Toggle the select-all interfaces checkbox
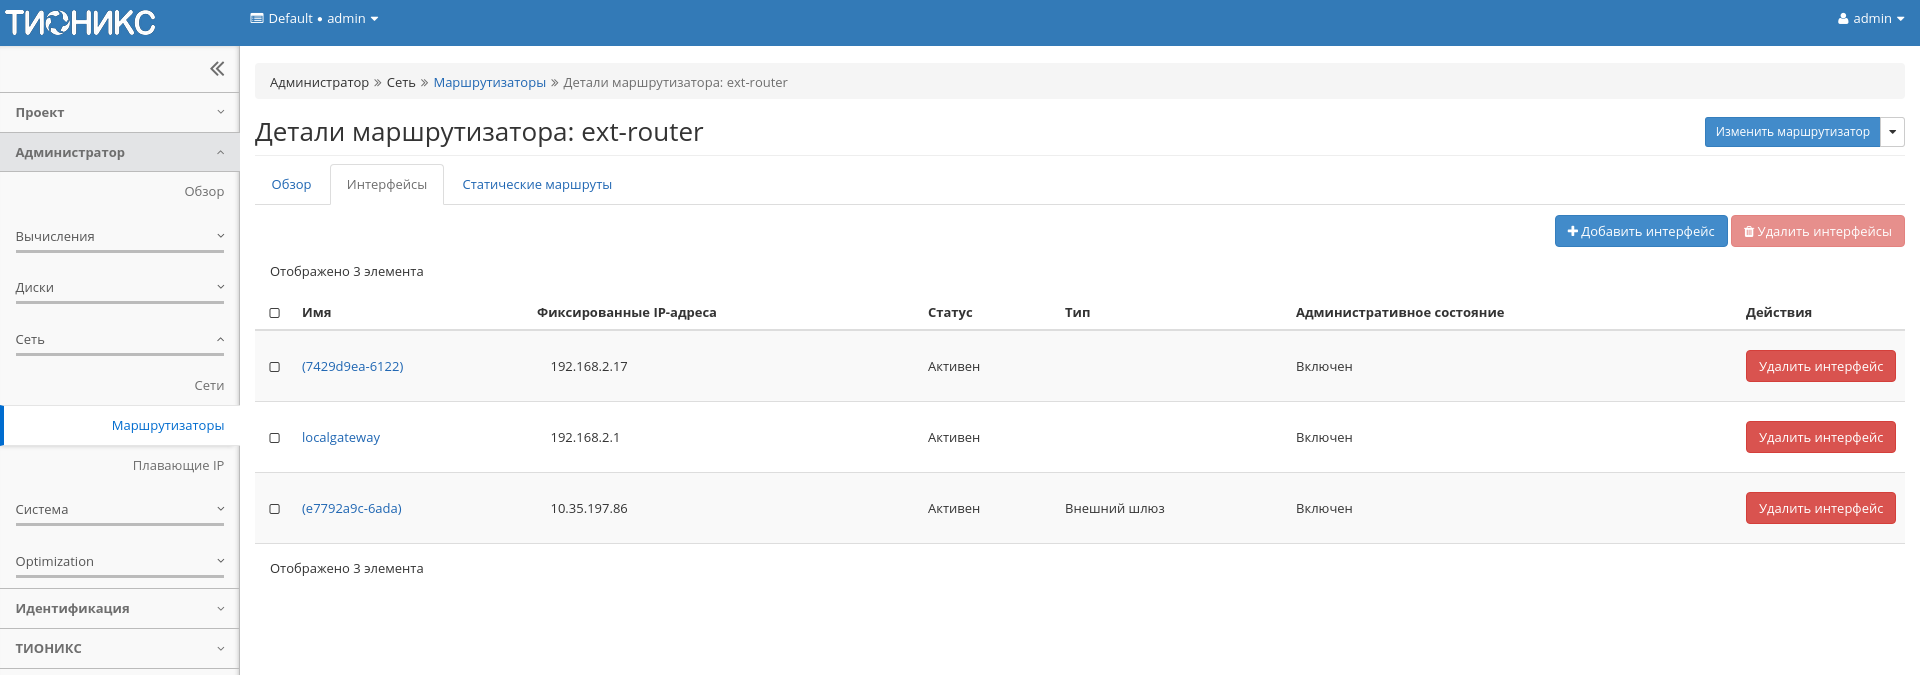 pos(275,313)
